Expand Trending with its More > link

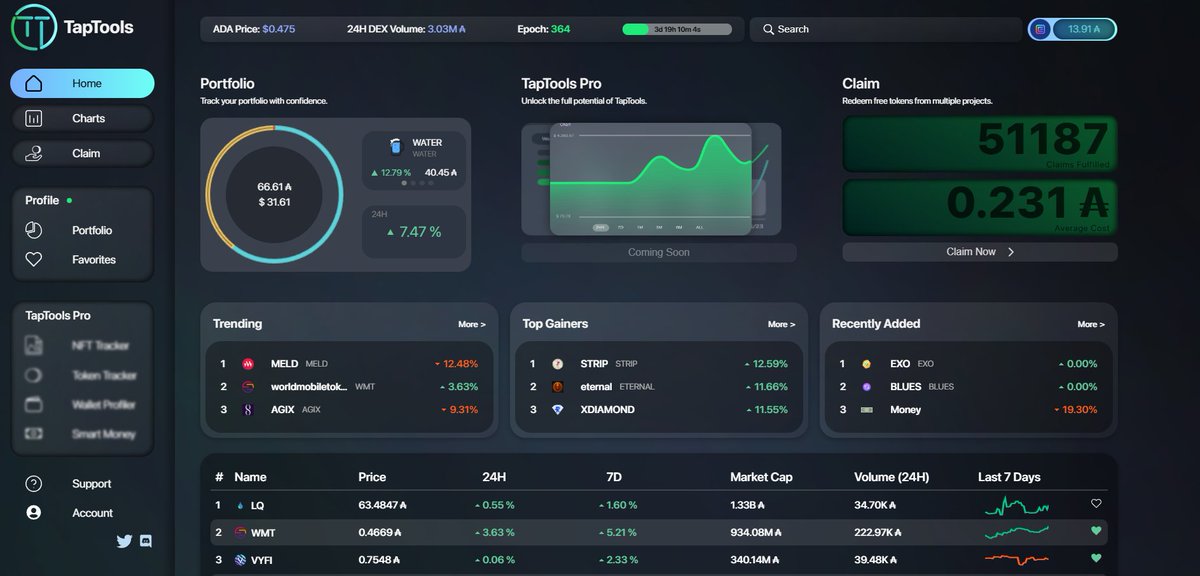472,324
